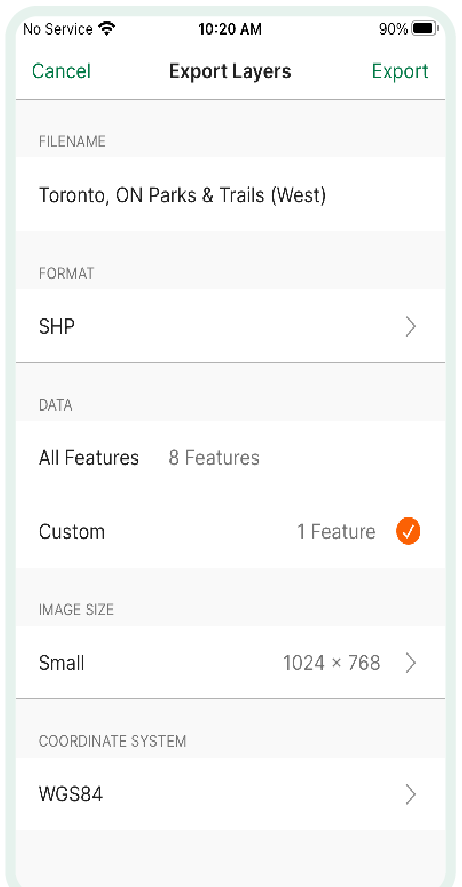This screenshot has height=887, width=462.
Task: Tap the chevron arrow beside 1024 × 768
Action: click(x=411, y=662)
